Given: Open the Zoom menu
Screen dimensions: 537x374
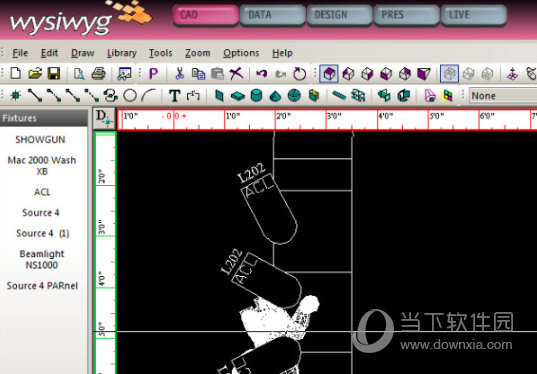Looking at the screenshot, I should click(x=198, y=53).
